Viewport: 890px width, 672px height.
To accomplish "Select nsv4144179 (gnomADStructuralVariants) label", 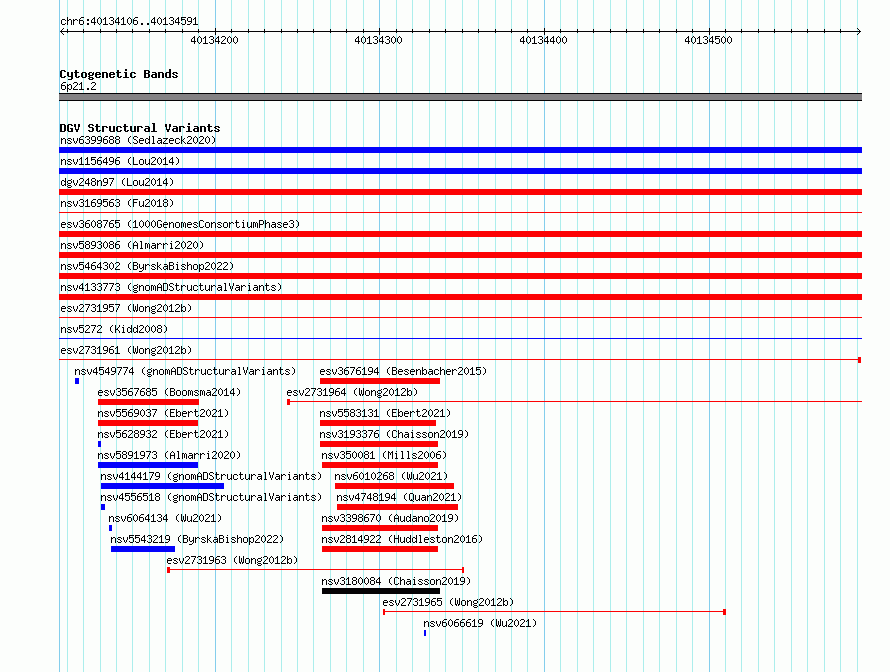I will pyautogui.click(x=211, y=476).
